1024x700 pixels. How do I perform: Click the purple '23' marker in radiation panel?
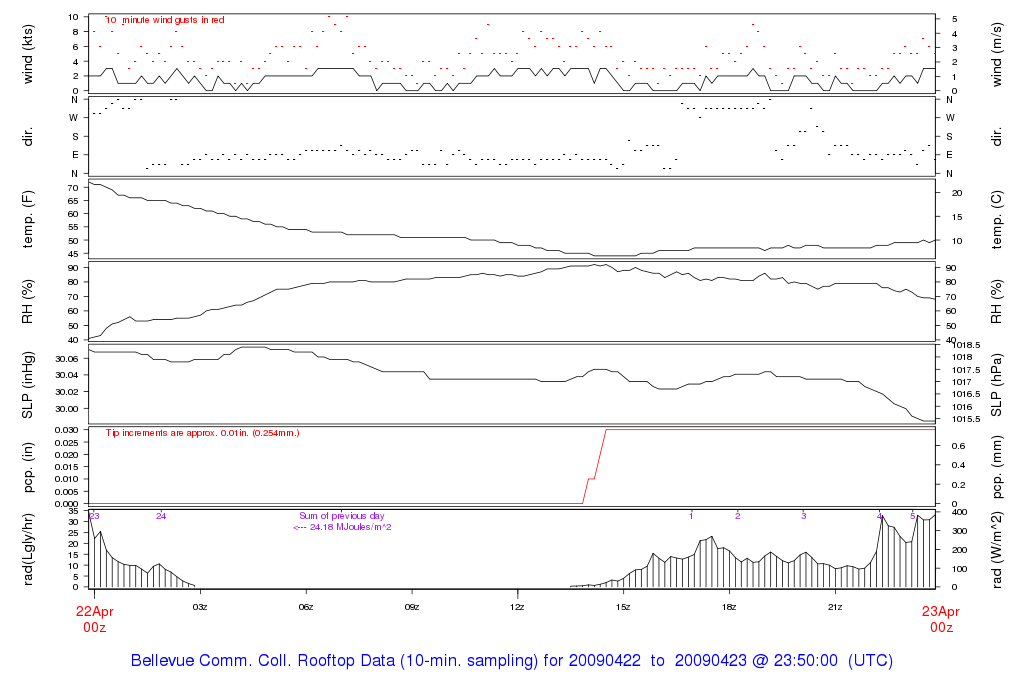pyautogui.click(x=95, y=516)
